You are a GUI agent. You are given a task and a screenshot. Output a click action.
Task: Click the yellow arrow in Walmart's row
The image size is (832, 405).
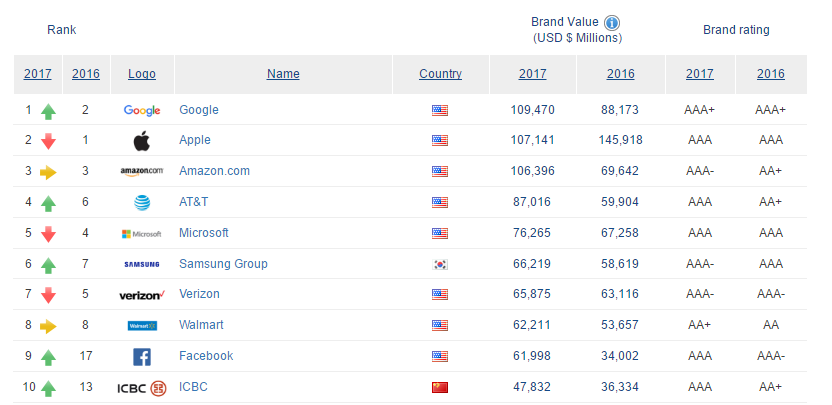[48, 326]
